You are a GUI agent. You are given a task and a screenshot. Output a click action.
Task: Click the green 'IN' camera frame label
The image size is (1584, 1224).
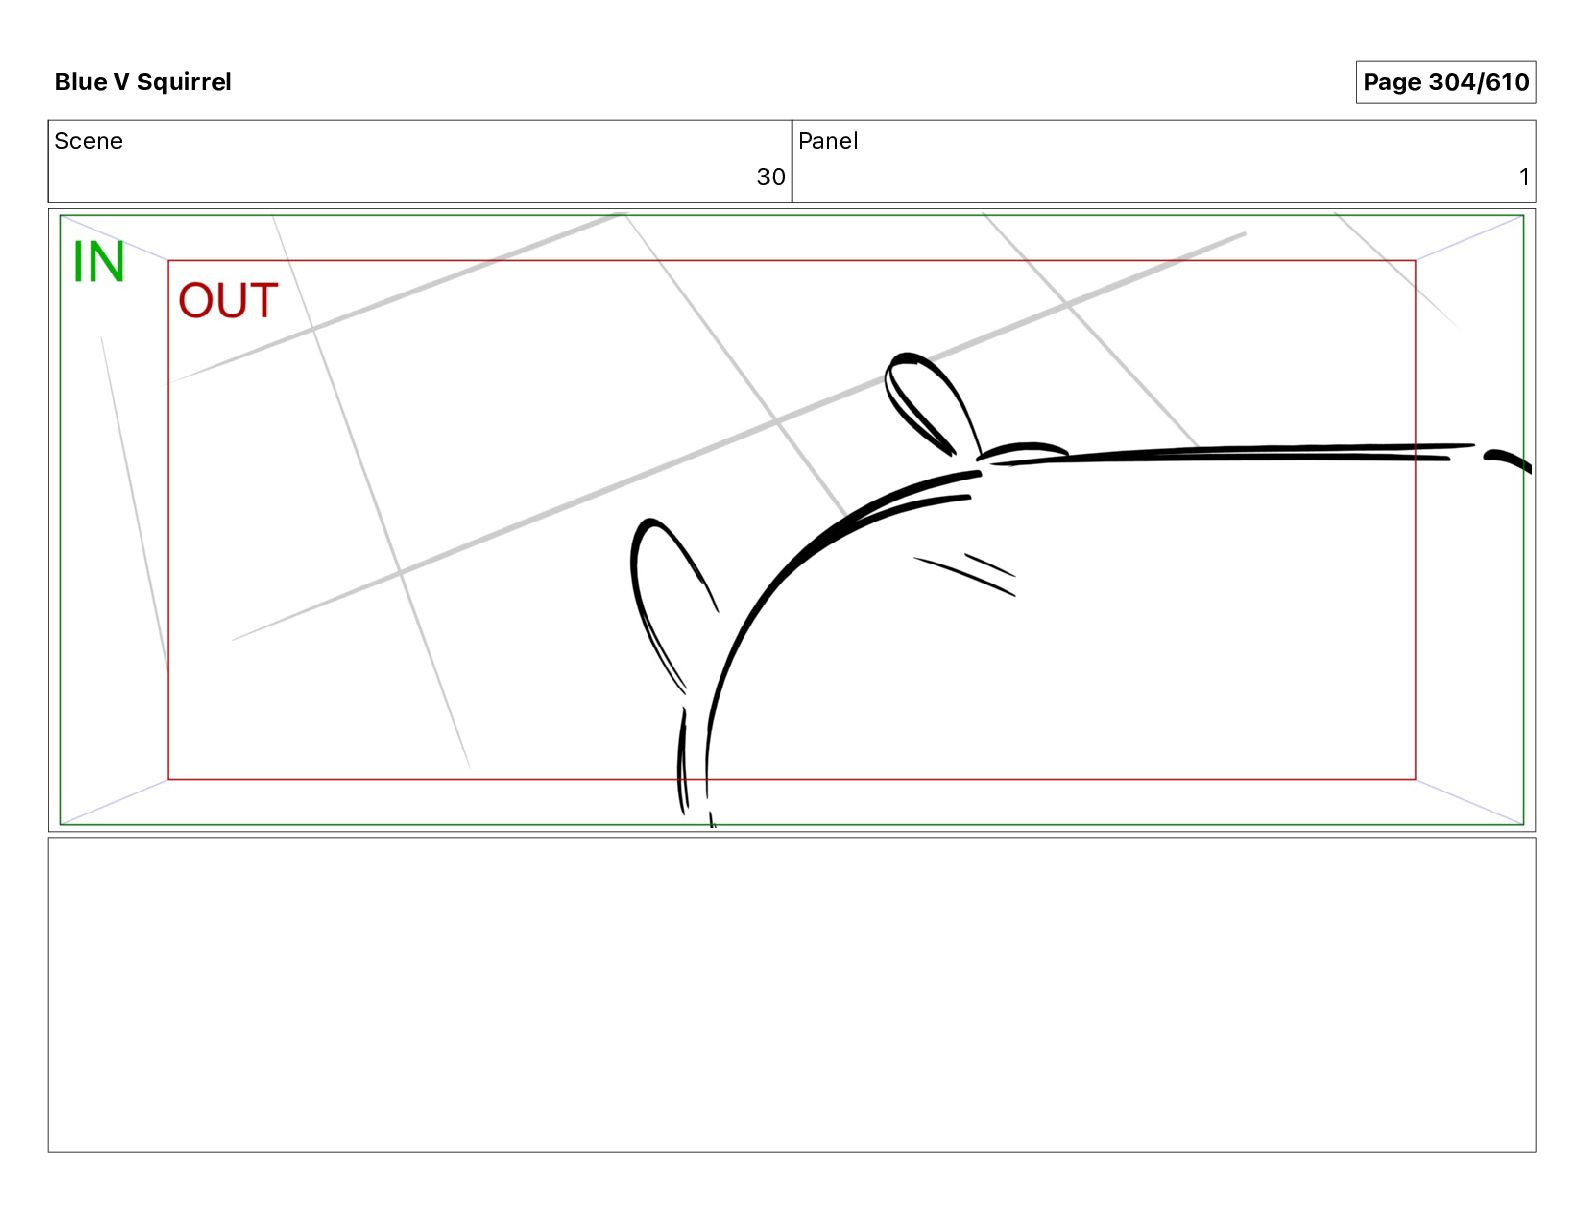pos(98,262)
